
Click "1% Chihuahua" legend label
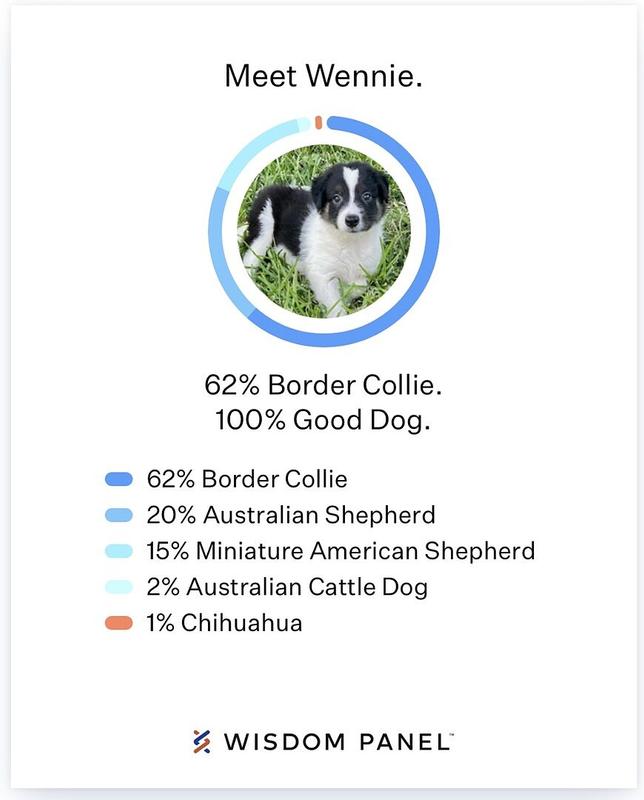pos(225,623)
